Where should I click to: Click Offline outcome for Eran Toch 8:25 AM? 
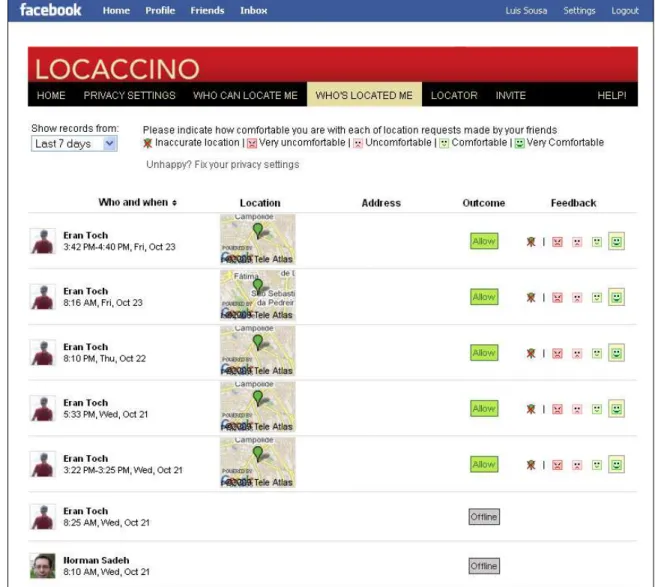tap(484, 517)
